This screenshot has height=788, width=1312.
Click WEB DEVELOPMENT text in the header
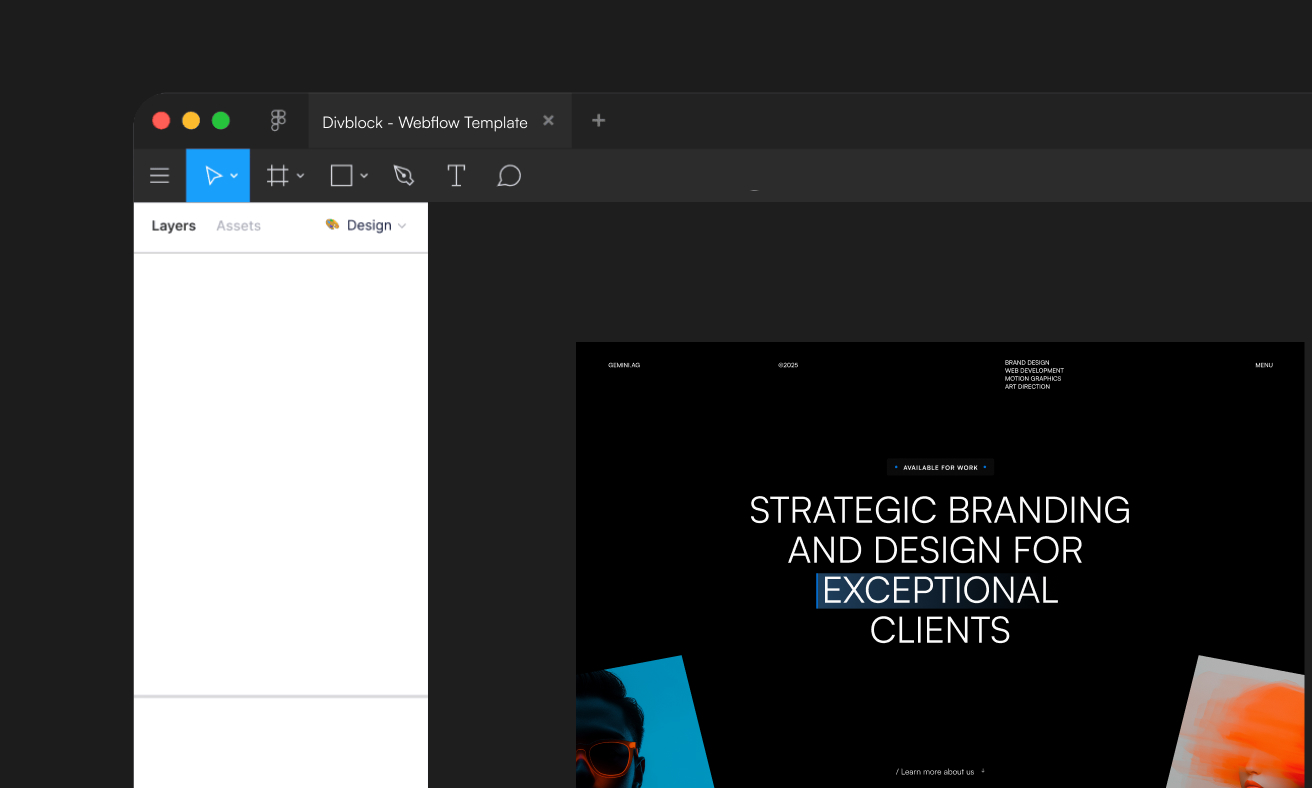(x=1034, y=371)
